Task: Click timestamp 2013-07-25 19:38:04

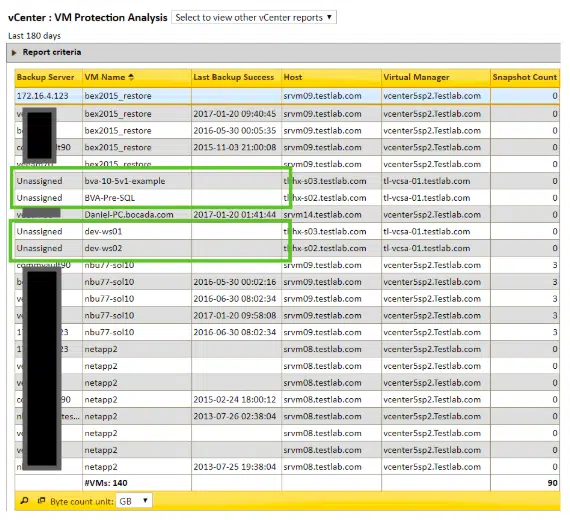Action: click(234, 467)
